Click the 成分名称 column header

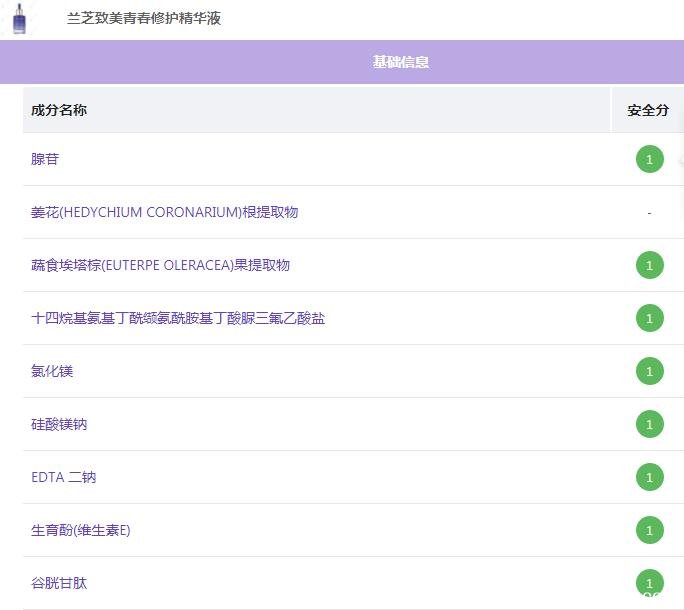[59, 110]
